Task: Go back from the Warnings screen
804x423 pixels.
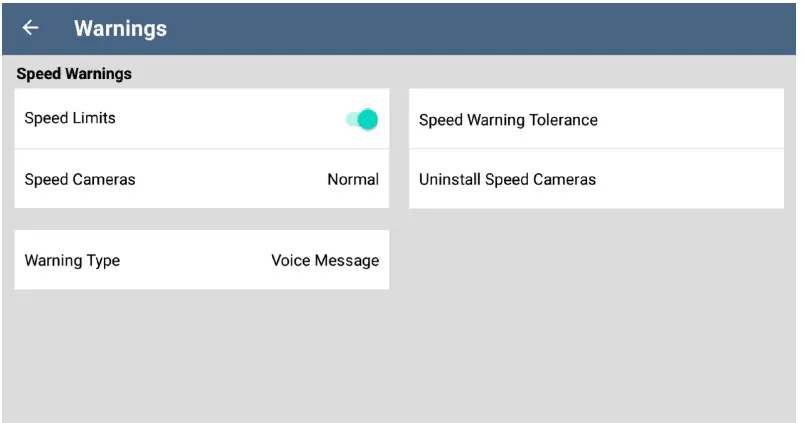Action: point(31,28)
